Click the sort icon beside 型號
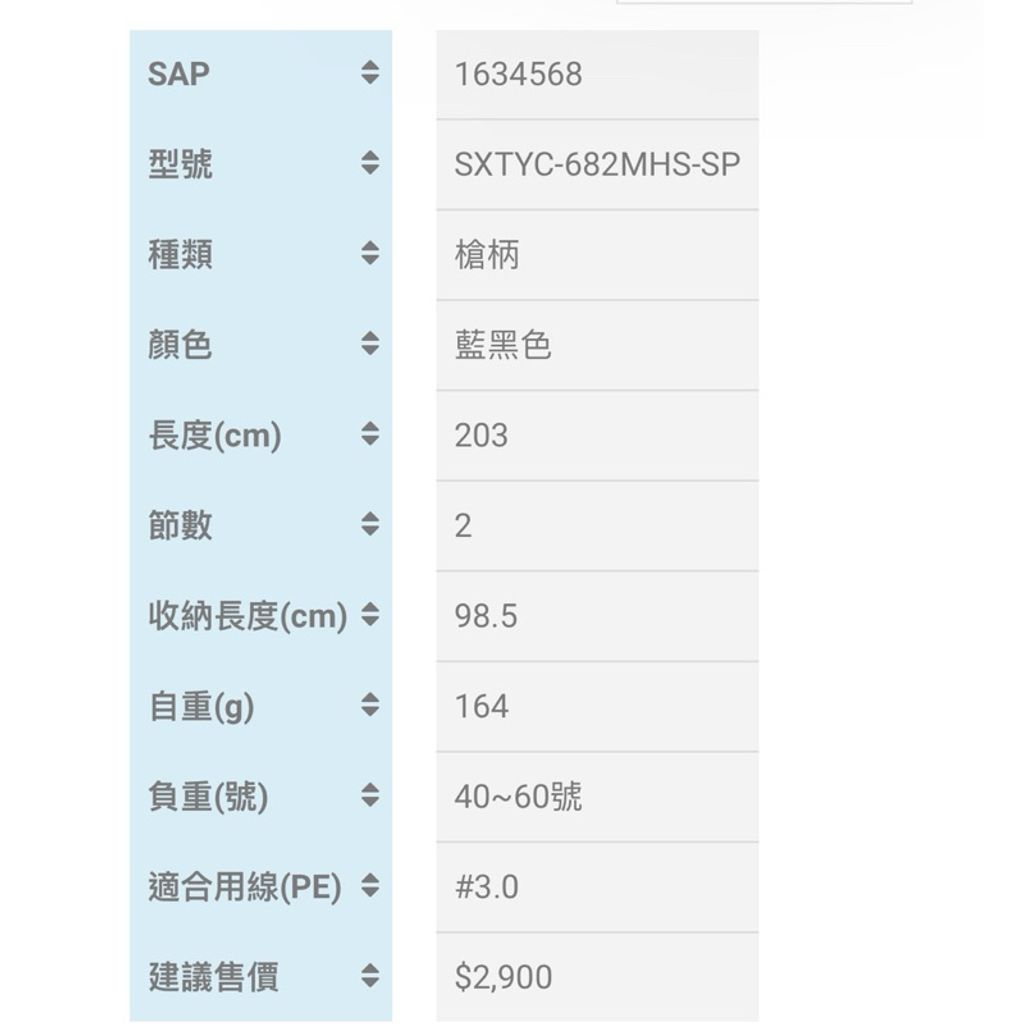Screen dimensions: 1024x1024 click(x=370, y=163)
